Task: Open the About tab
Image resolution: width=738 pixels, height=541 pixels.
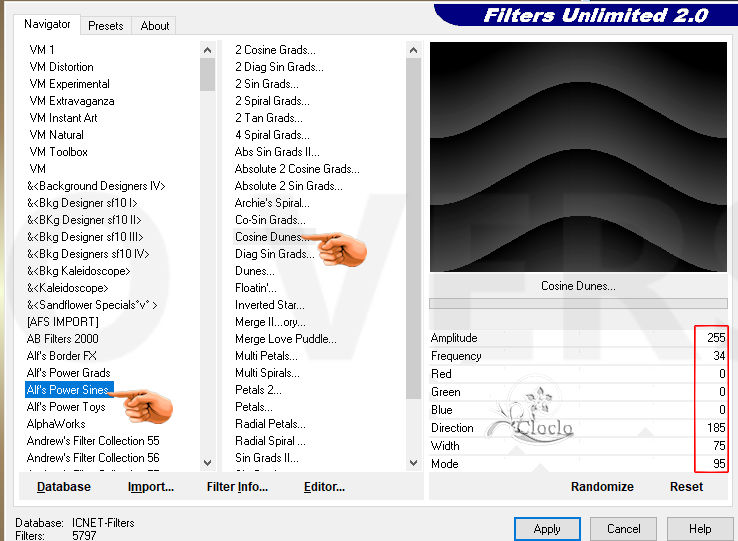Action: point(154,26)
